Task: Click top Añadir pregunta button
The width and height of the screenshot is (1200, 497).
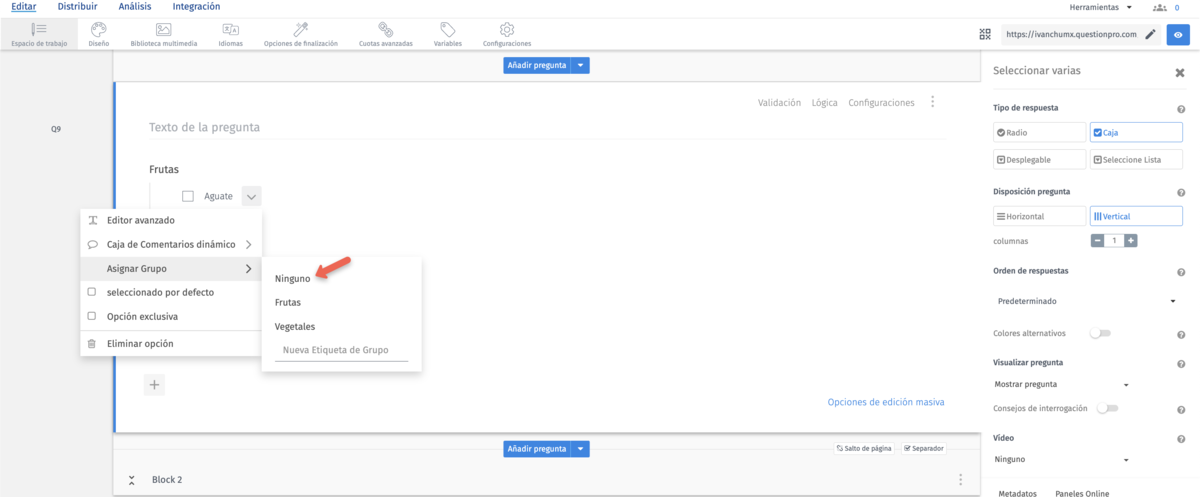Action: (537, 65)
